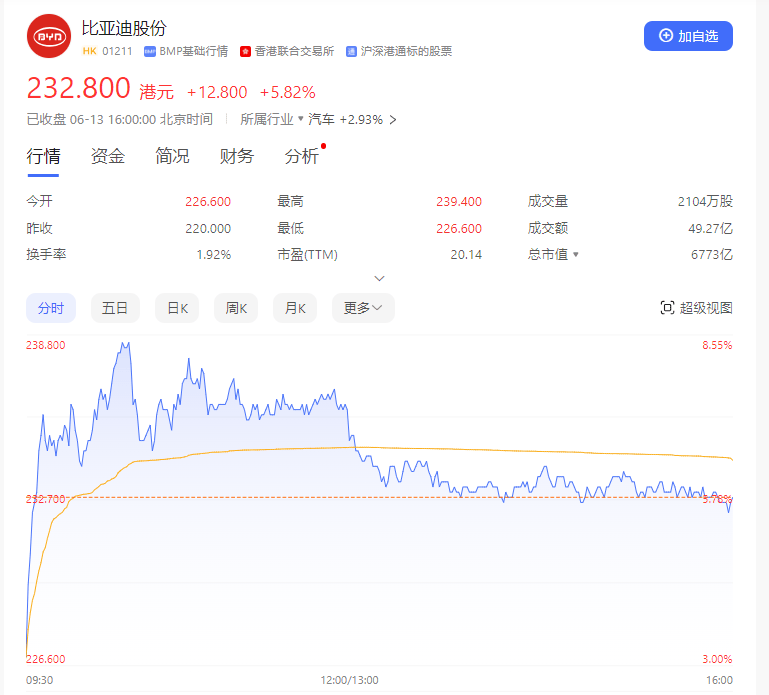Image resolution: width=769 pixels, height=695 pixels.
Task: Click the 香港联合交易所 red flag icon
Action: (245, 51)
